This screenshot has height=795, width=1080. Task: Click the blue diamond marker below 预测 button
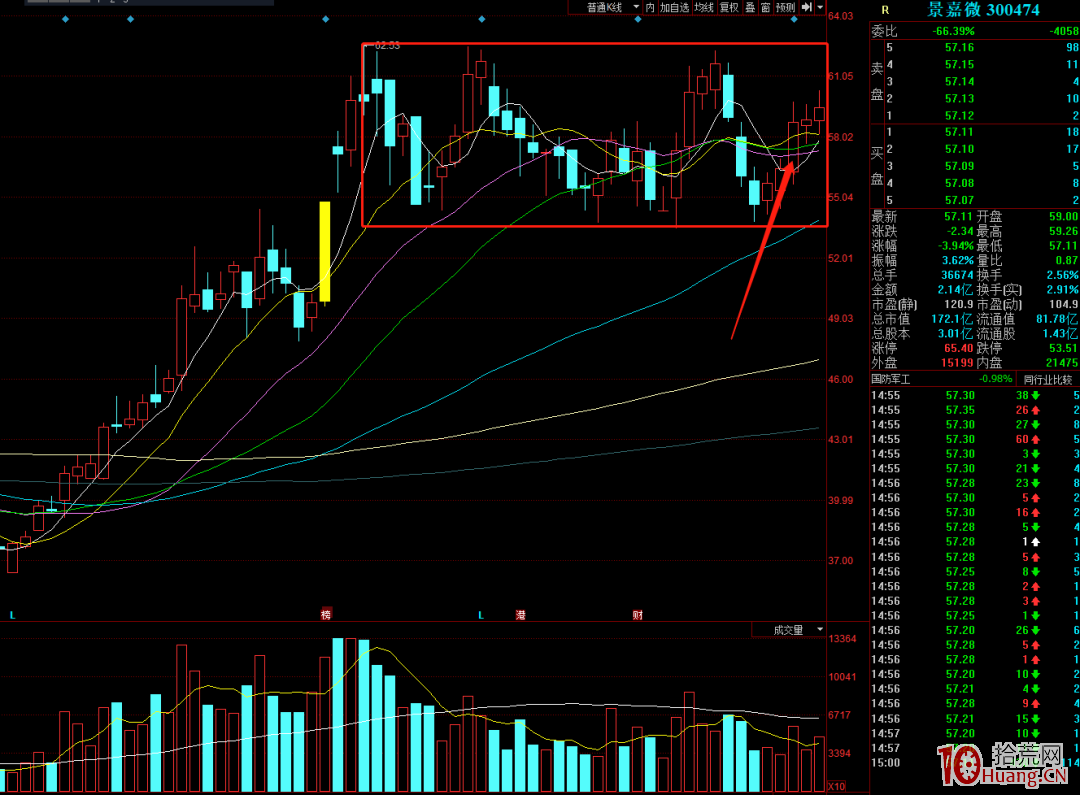click(793, 19)
